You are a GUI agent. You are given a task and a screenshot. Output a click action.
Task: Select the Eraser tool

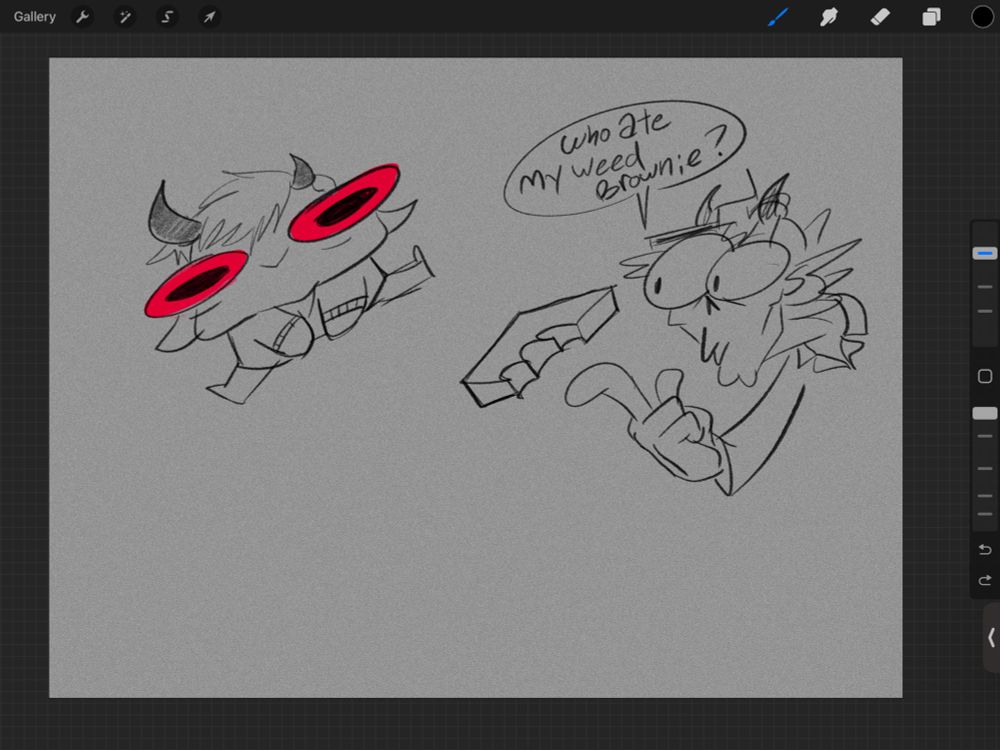880,17
